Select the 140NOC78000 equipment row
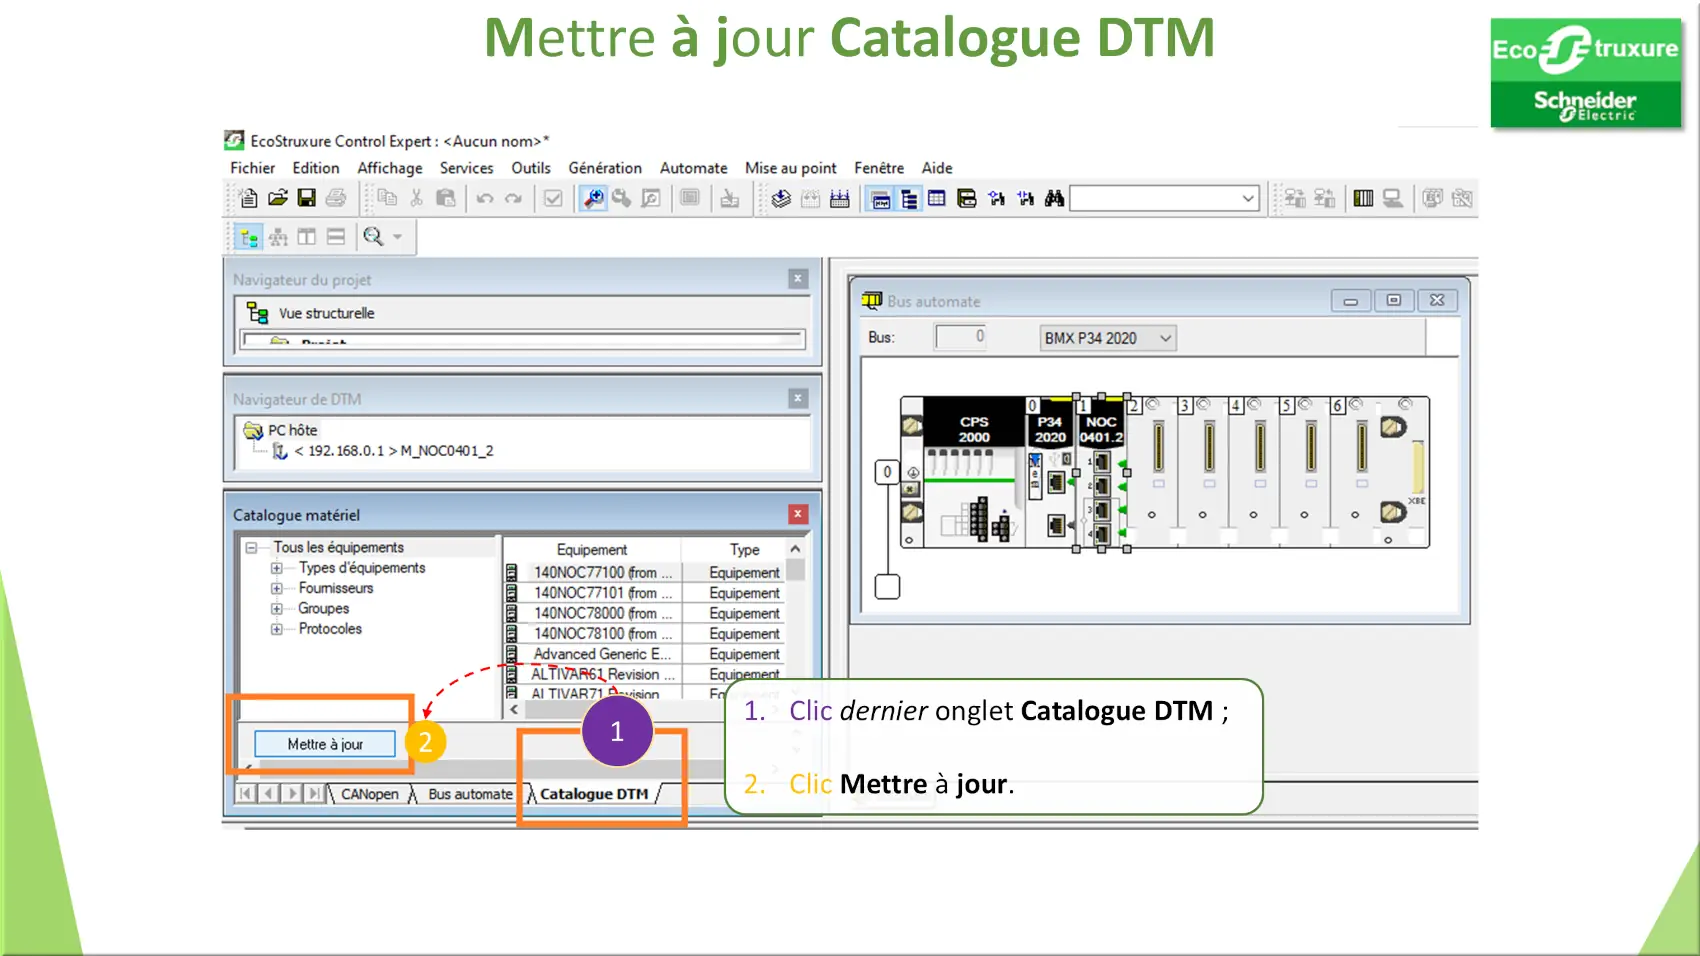The width and height of the screenshot is (1700, 956). tap(644, 613)
